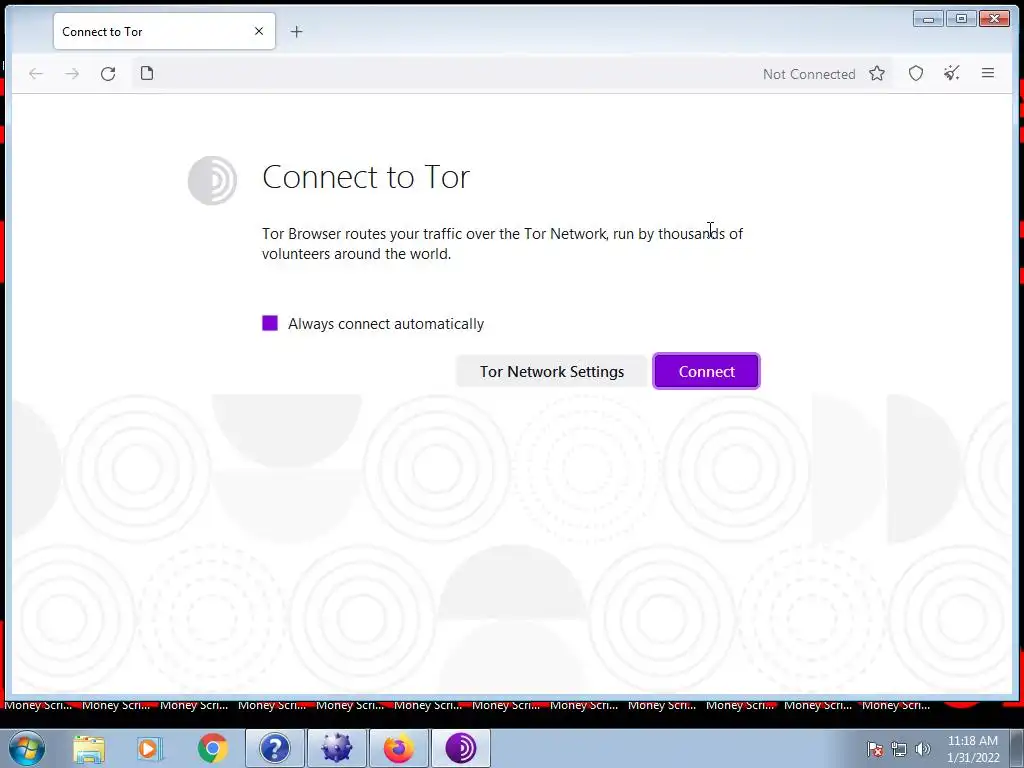Click the Tor onion logo
The height and width of the screenshot is (768, 1024).
tap(212, 180)
